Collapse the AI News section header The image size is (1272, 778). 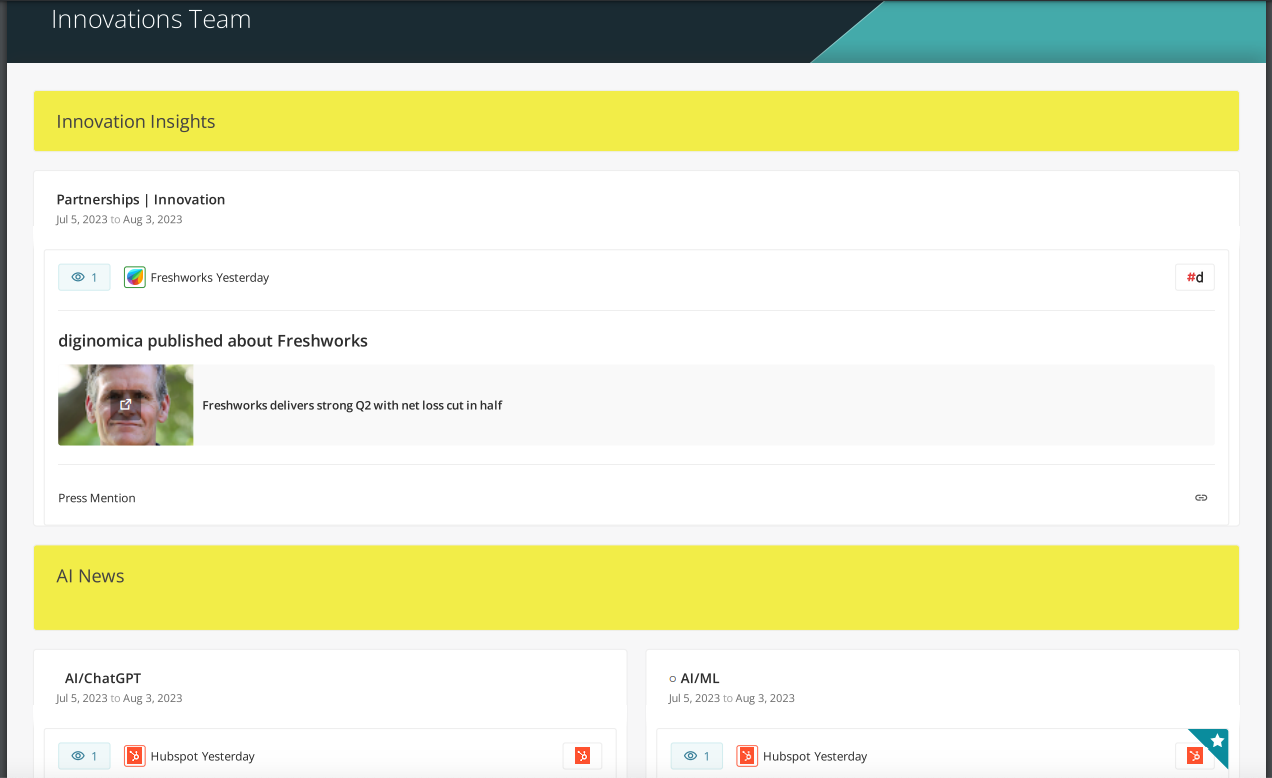(x=90, y=576)
